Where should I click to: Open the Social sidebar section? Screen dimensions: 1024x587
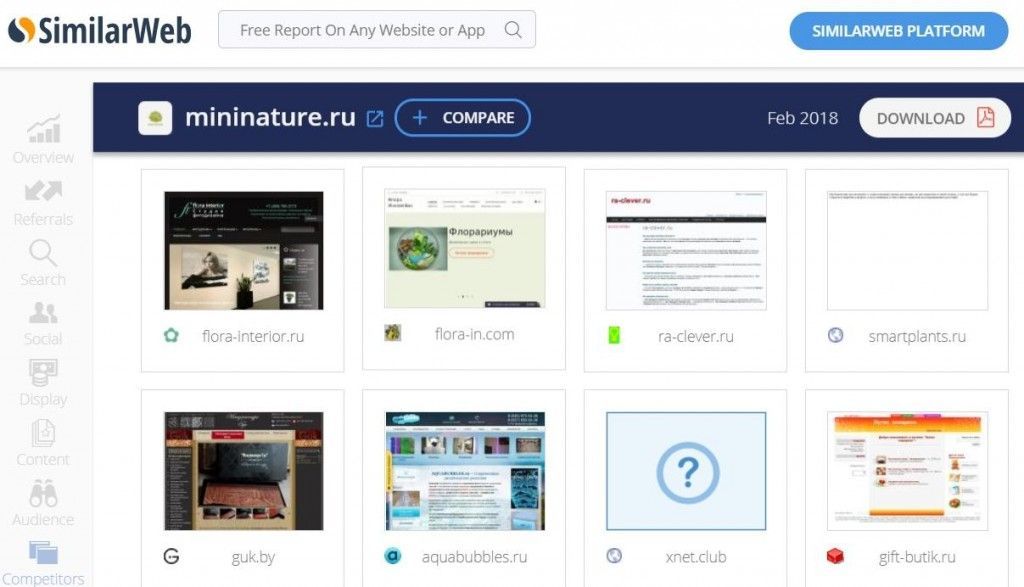click(43, 322)
